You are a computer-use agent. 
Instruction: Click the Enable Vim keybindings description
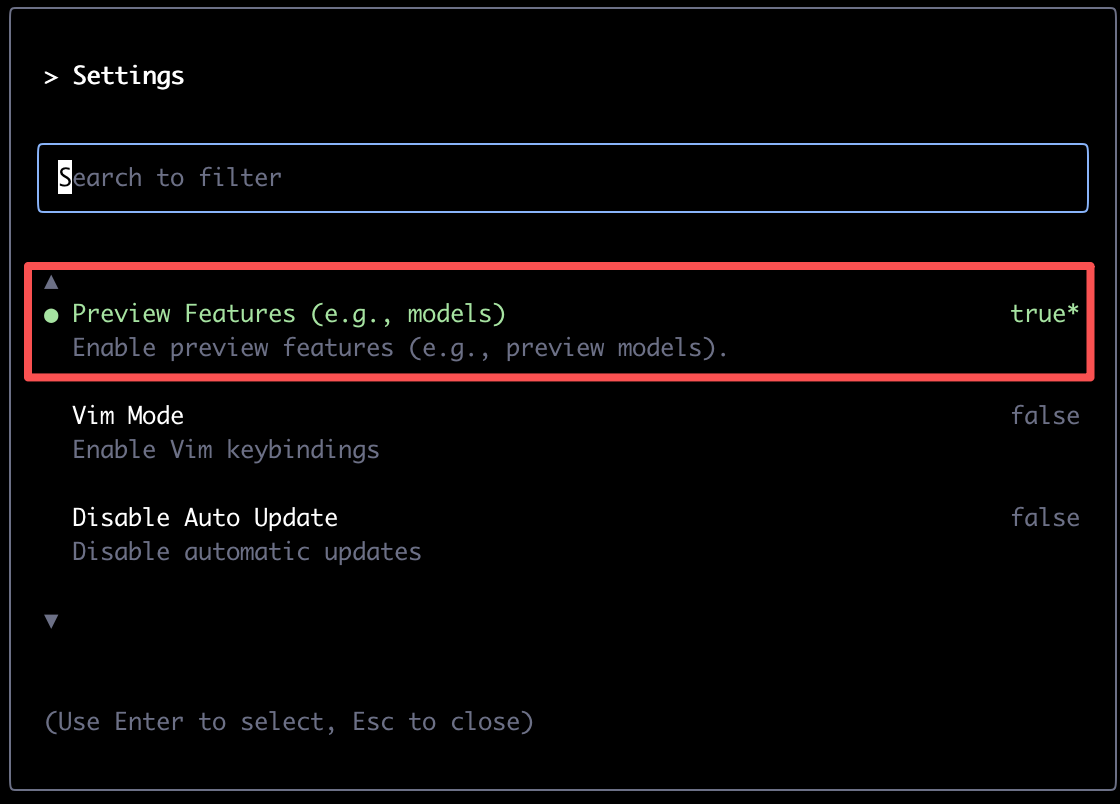click(226, 451)
